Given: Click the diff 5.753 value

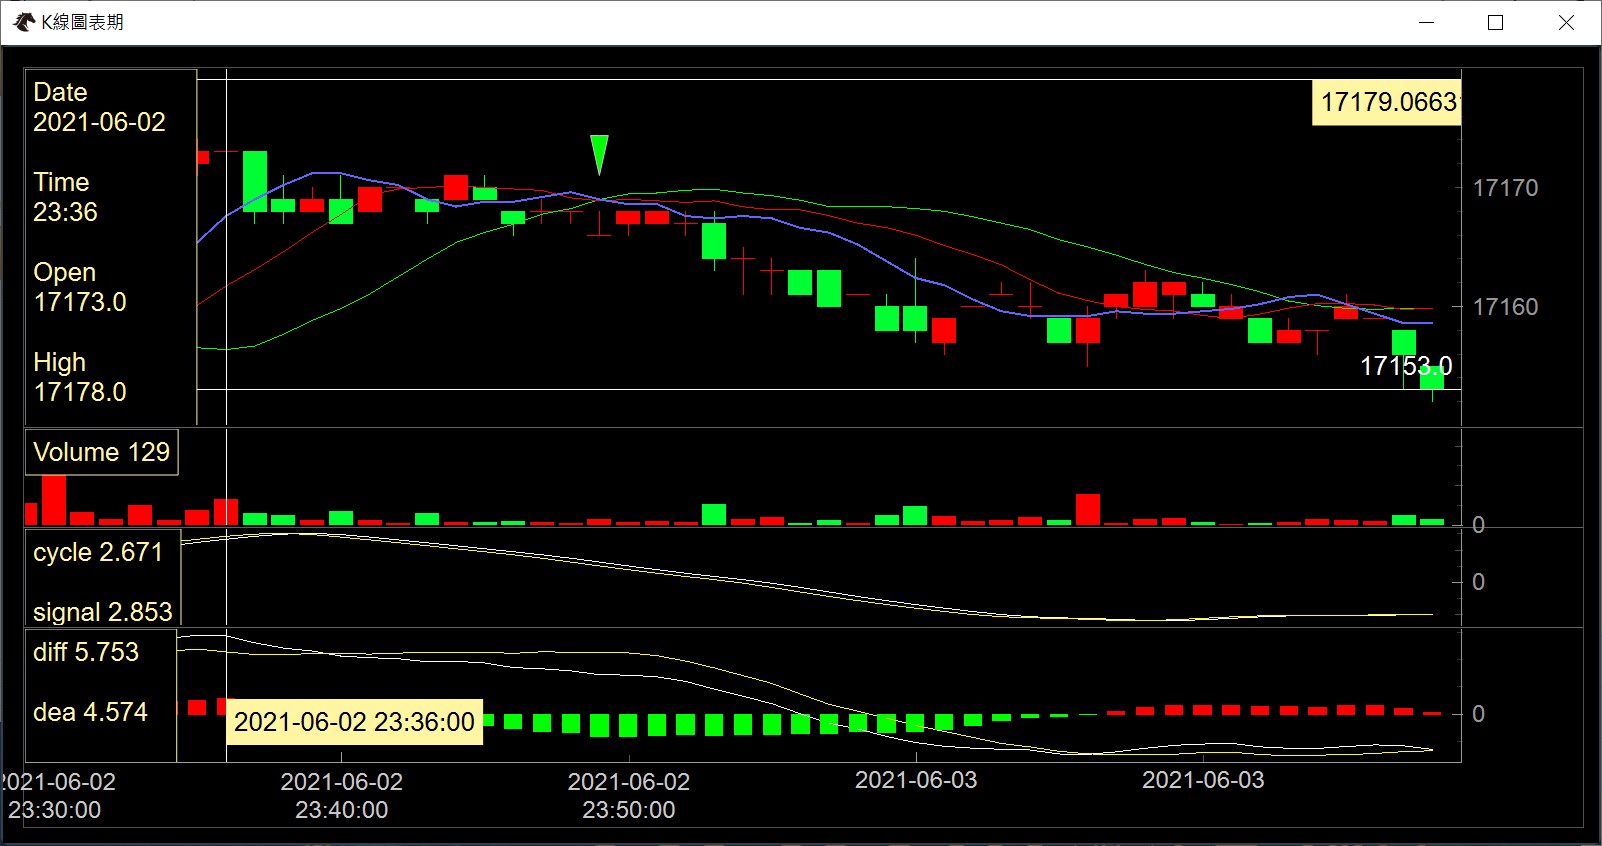Looking at the screenshot, I should (86, 652).
